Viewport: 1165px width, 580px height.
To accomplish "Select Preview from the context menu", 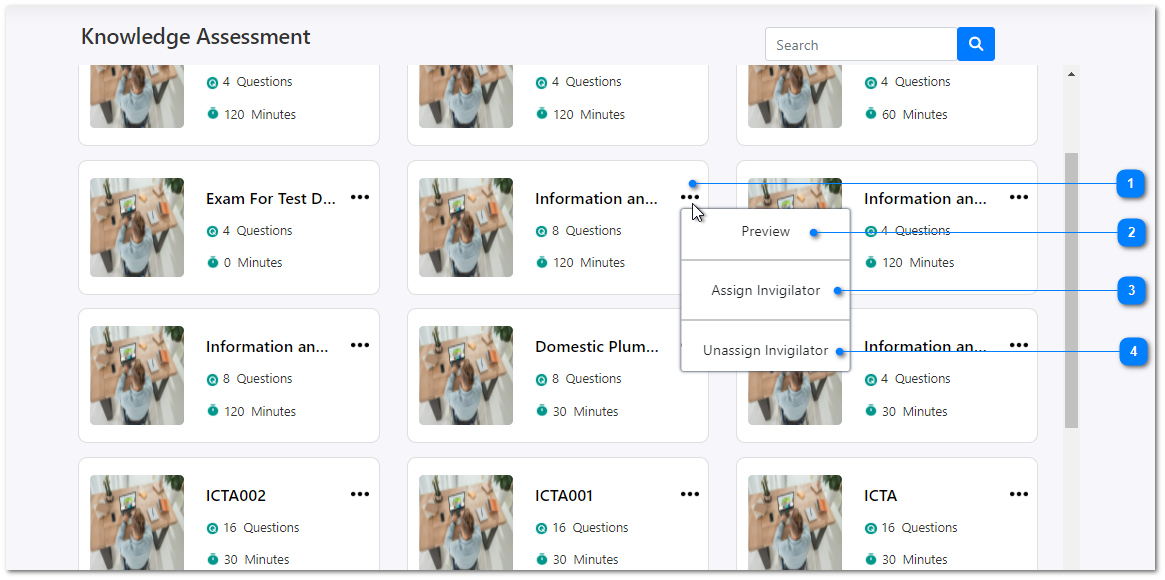I will point(765,232).
